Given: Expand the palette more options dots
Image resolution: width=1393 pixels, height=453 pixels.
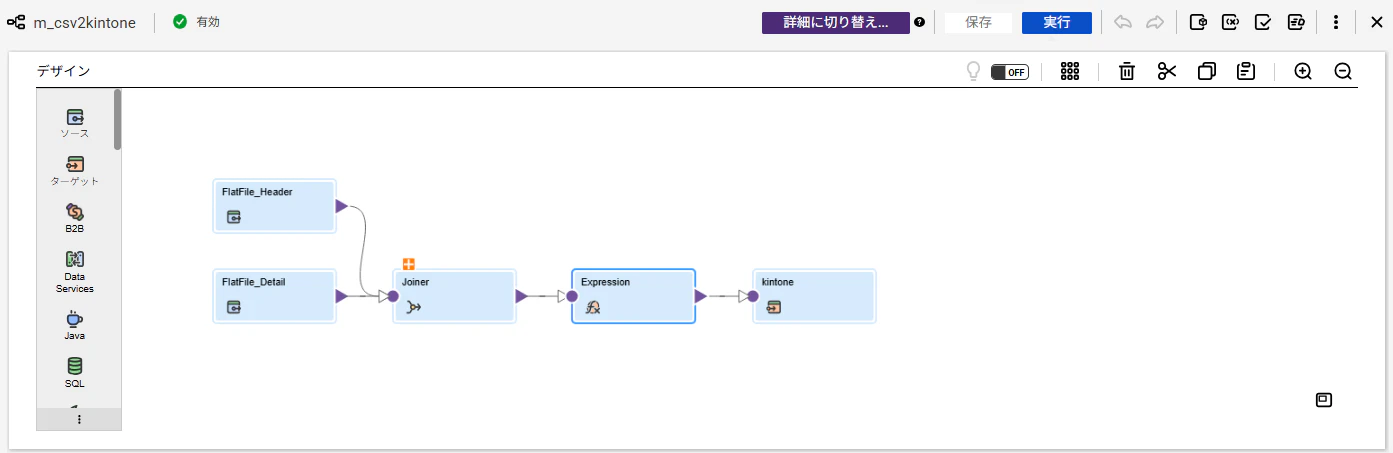Looking at the screenshot, I should point(79,420).
